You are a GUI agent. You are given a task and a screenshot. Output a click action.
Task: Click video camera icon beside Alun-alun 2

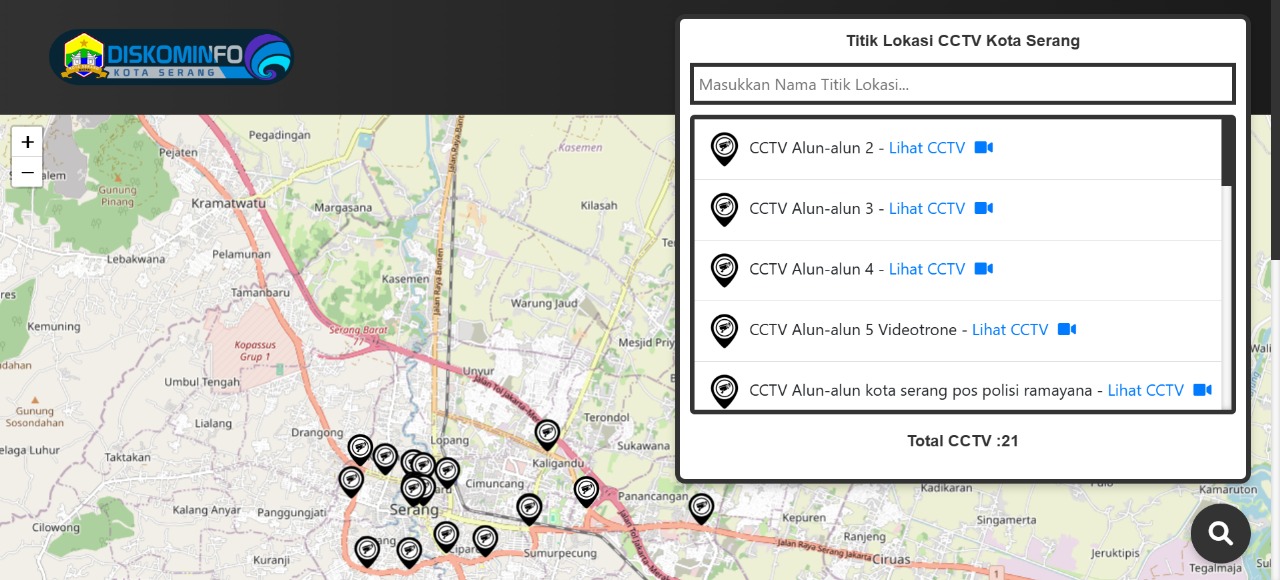point(984,148)
